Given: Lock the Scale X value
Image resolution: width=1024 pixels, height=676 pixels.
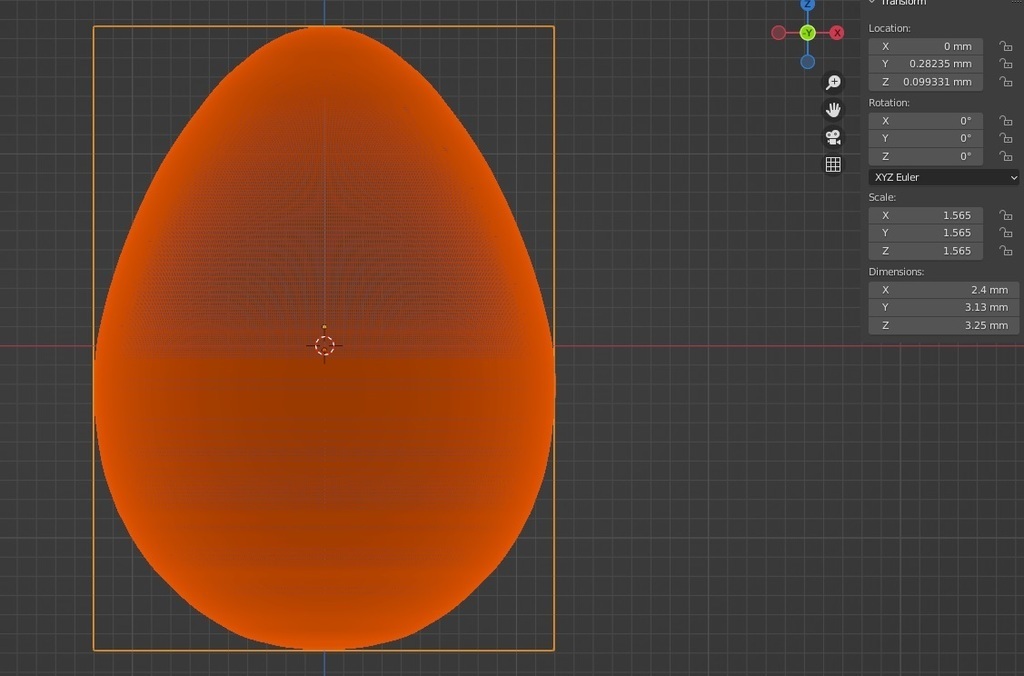Looking at the screenshot, I should [1006, 216].
